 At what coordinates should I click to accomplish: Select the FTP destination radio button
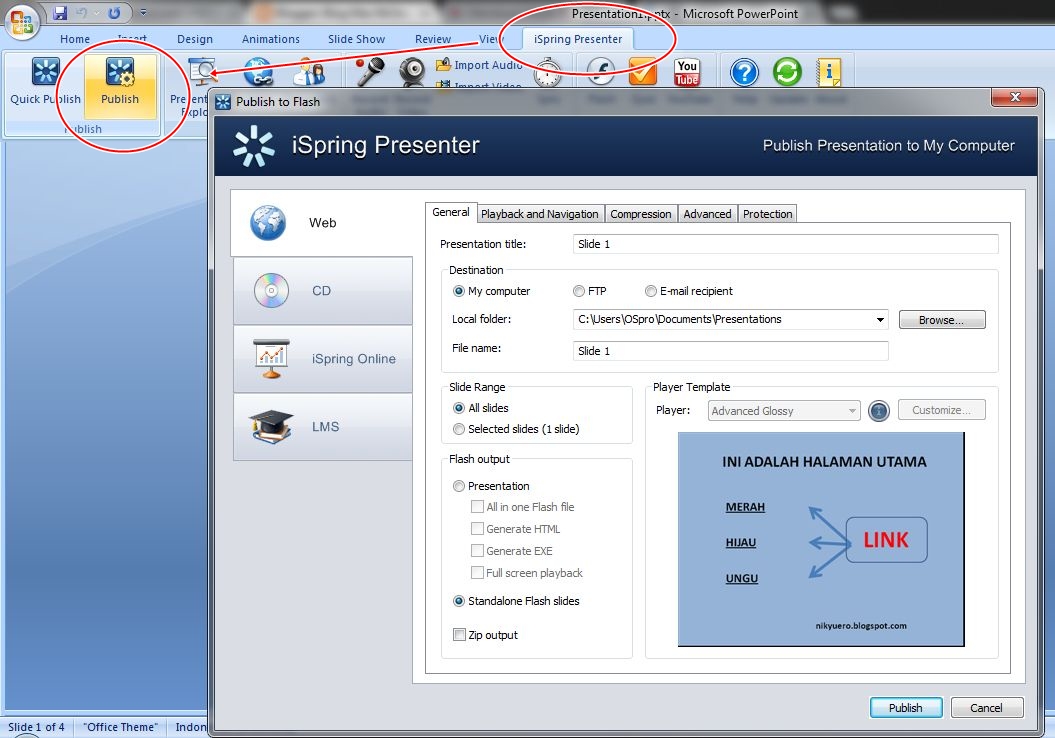[578, 291]
